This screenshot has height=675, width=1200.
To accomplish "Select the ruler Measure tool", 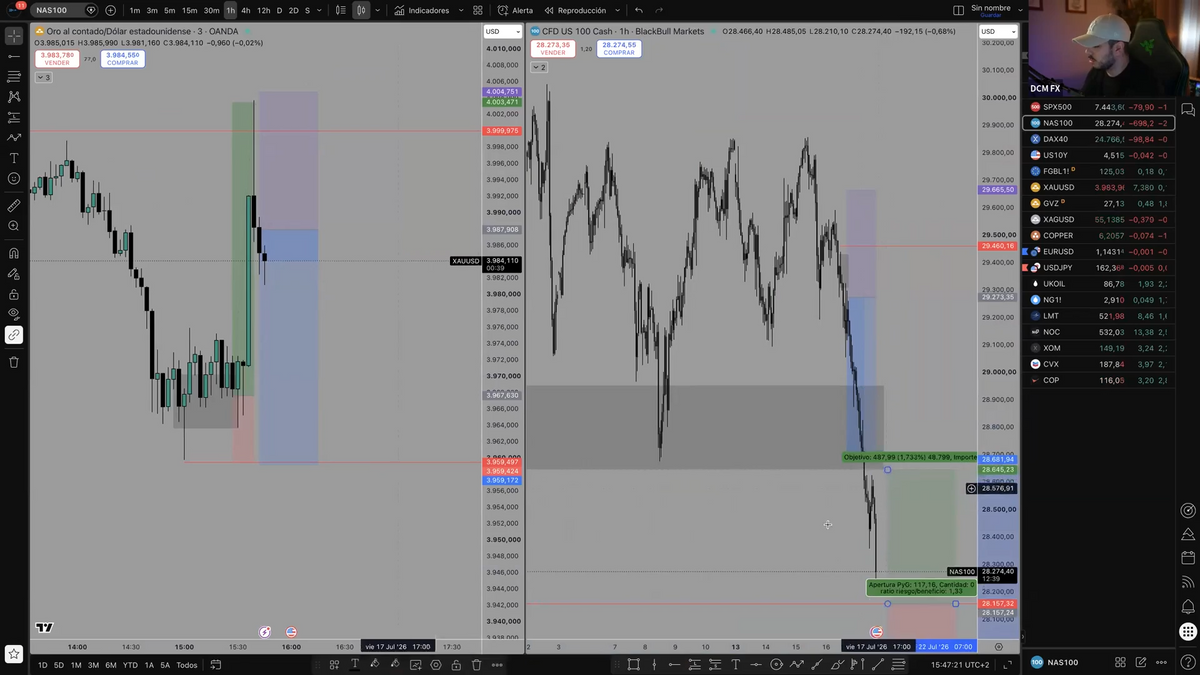I will [14, 205].
